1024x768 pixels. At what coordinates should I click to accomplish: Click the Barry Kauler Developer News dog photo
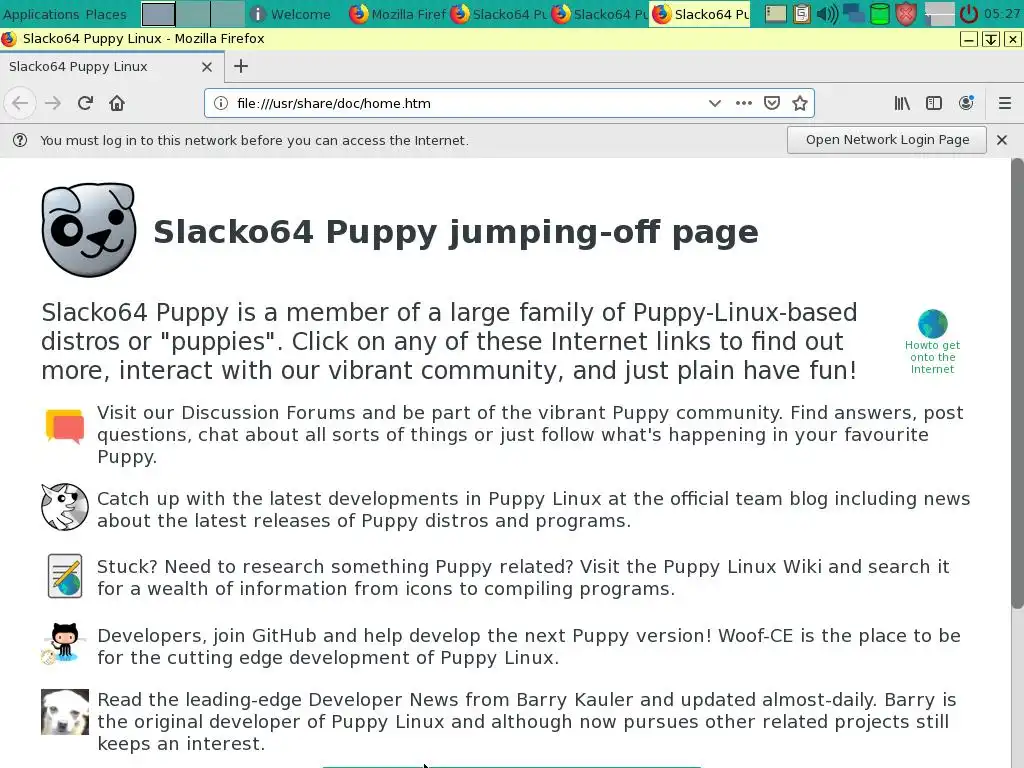pos(65,712)
